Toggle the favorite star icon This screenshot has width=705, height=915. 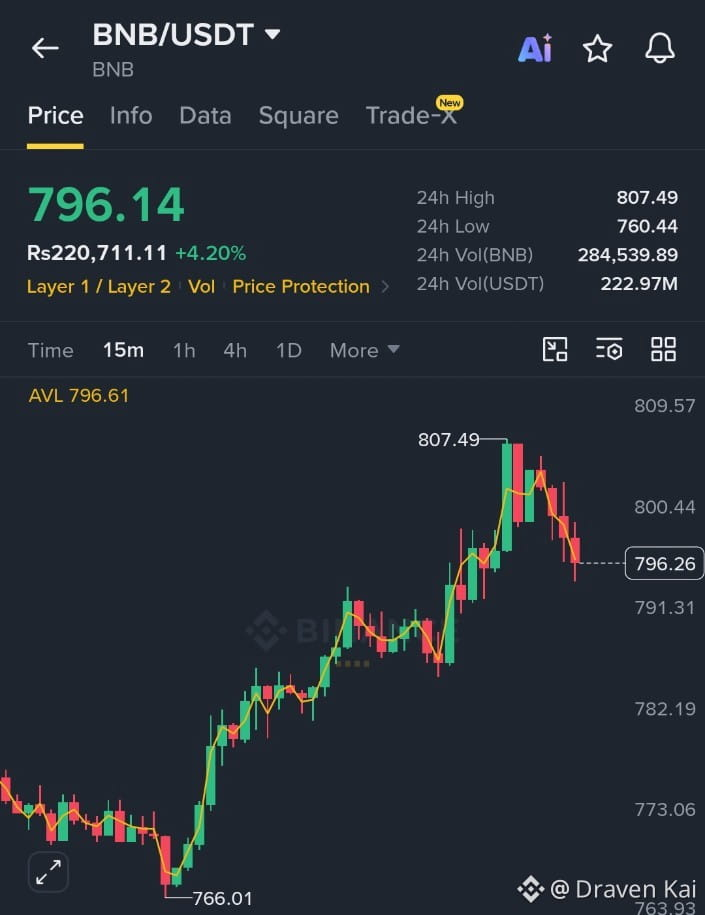[x=598, y=48]
